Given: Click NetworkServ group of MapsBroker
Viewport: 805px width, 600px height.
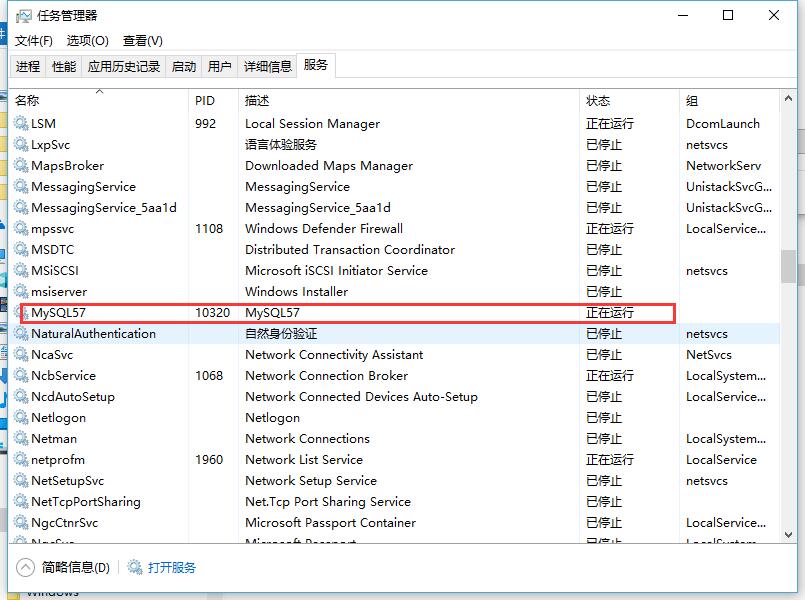Looking at the screenshot, I should (x=723, y=165).
